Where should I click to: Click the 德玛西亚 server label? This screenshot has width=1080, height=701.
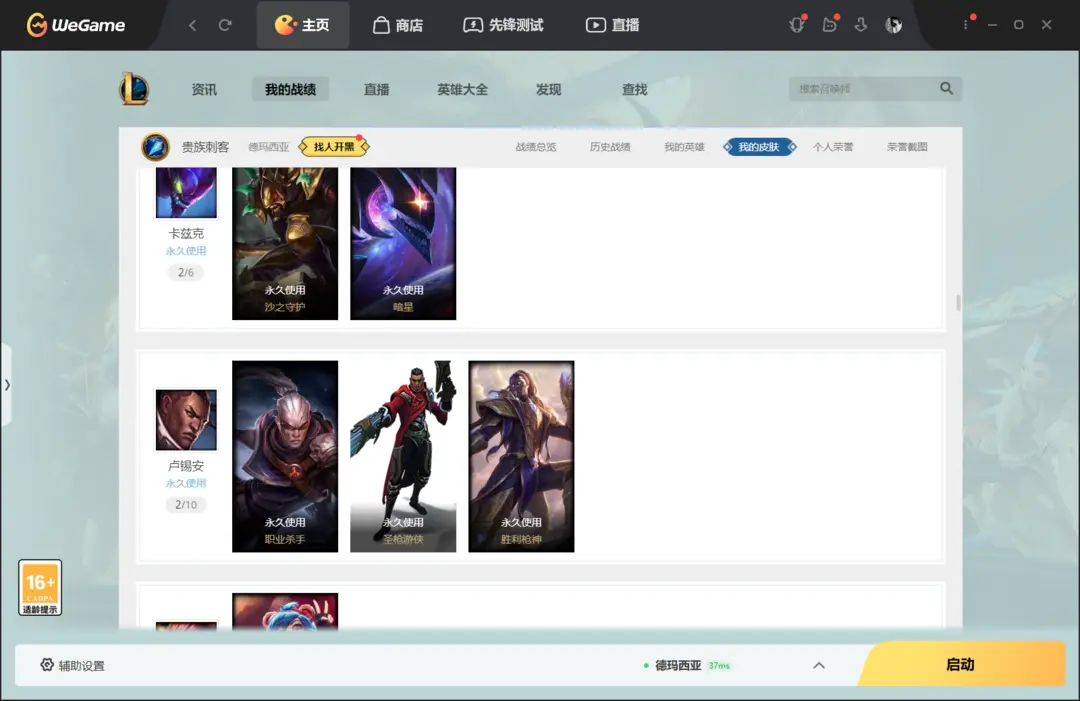pyautogui.click(x=269, y=147)
